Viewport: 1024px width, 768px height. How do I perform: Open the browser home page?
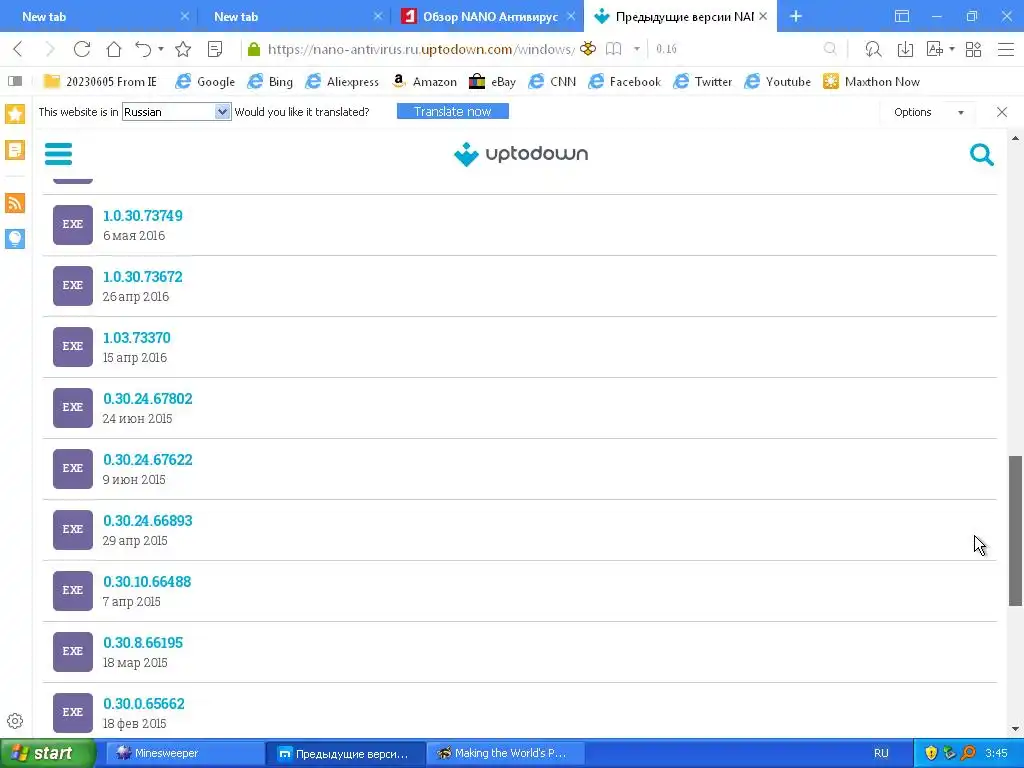coord(114,49)
